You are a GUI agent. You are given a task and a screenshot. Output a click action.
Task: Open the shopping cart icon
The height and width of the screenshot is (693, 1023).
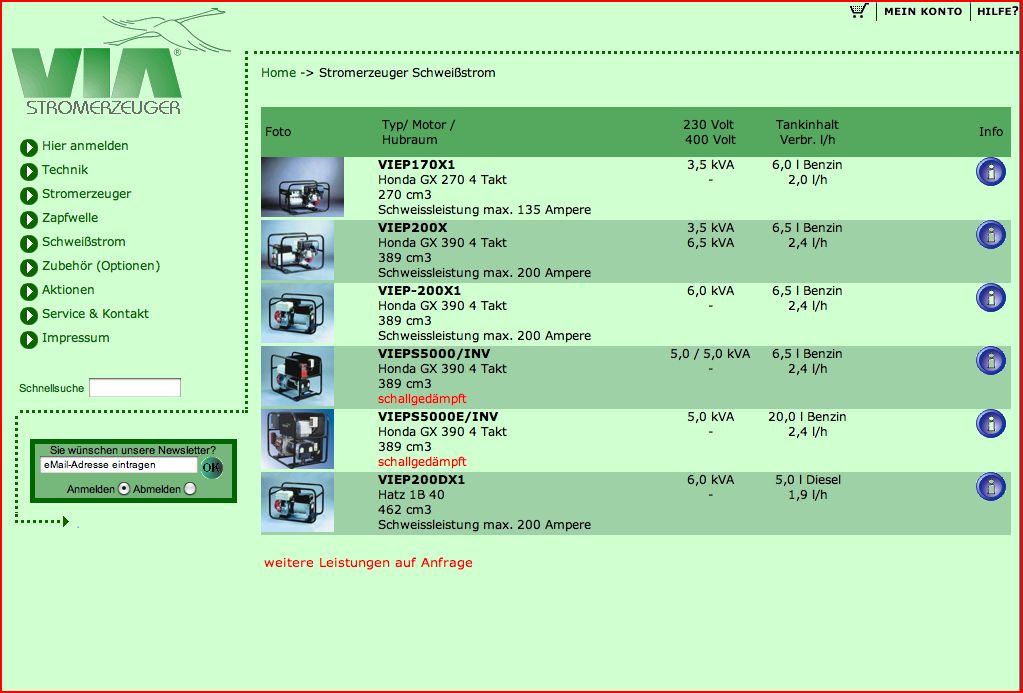859,10
